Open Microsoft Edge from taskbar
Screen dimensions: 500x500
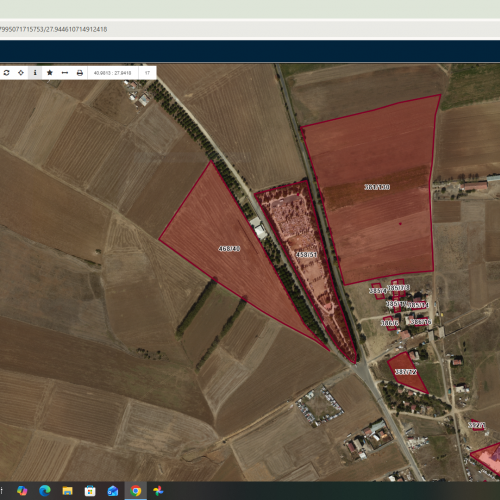click(x=45, y=491)
